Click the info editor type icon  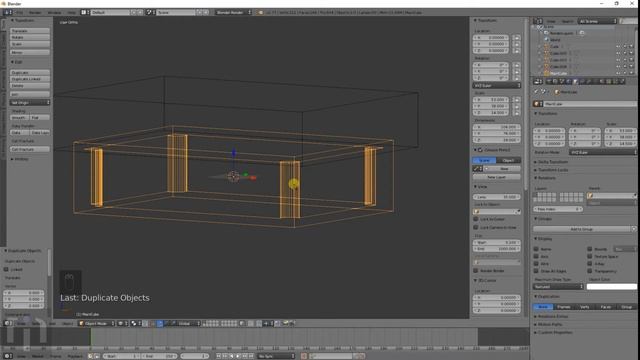7,13
